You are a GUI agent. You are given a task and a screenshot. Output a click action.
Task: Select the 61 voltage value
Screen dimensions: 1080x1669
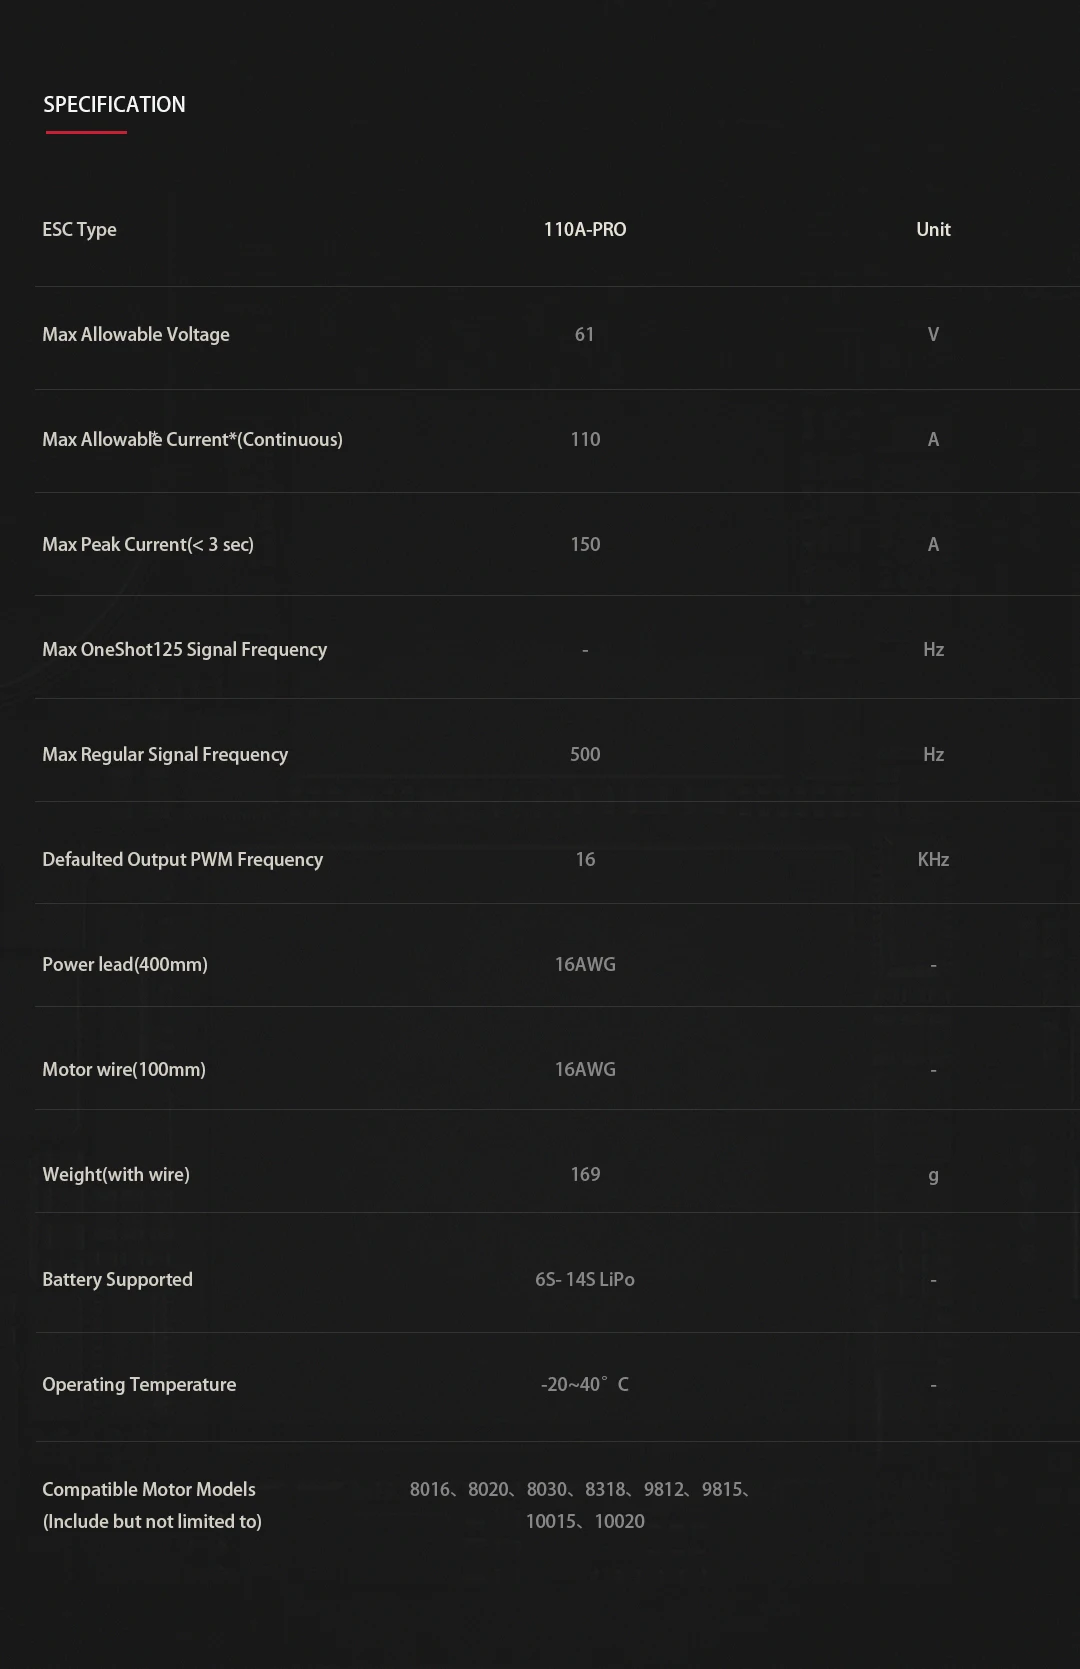pyautogui.click(x=585, y=335)
